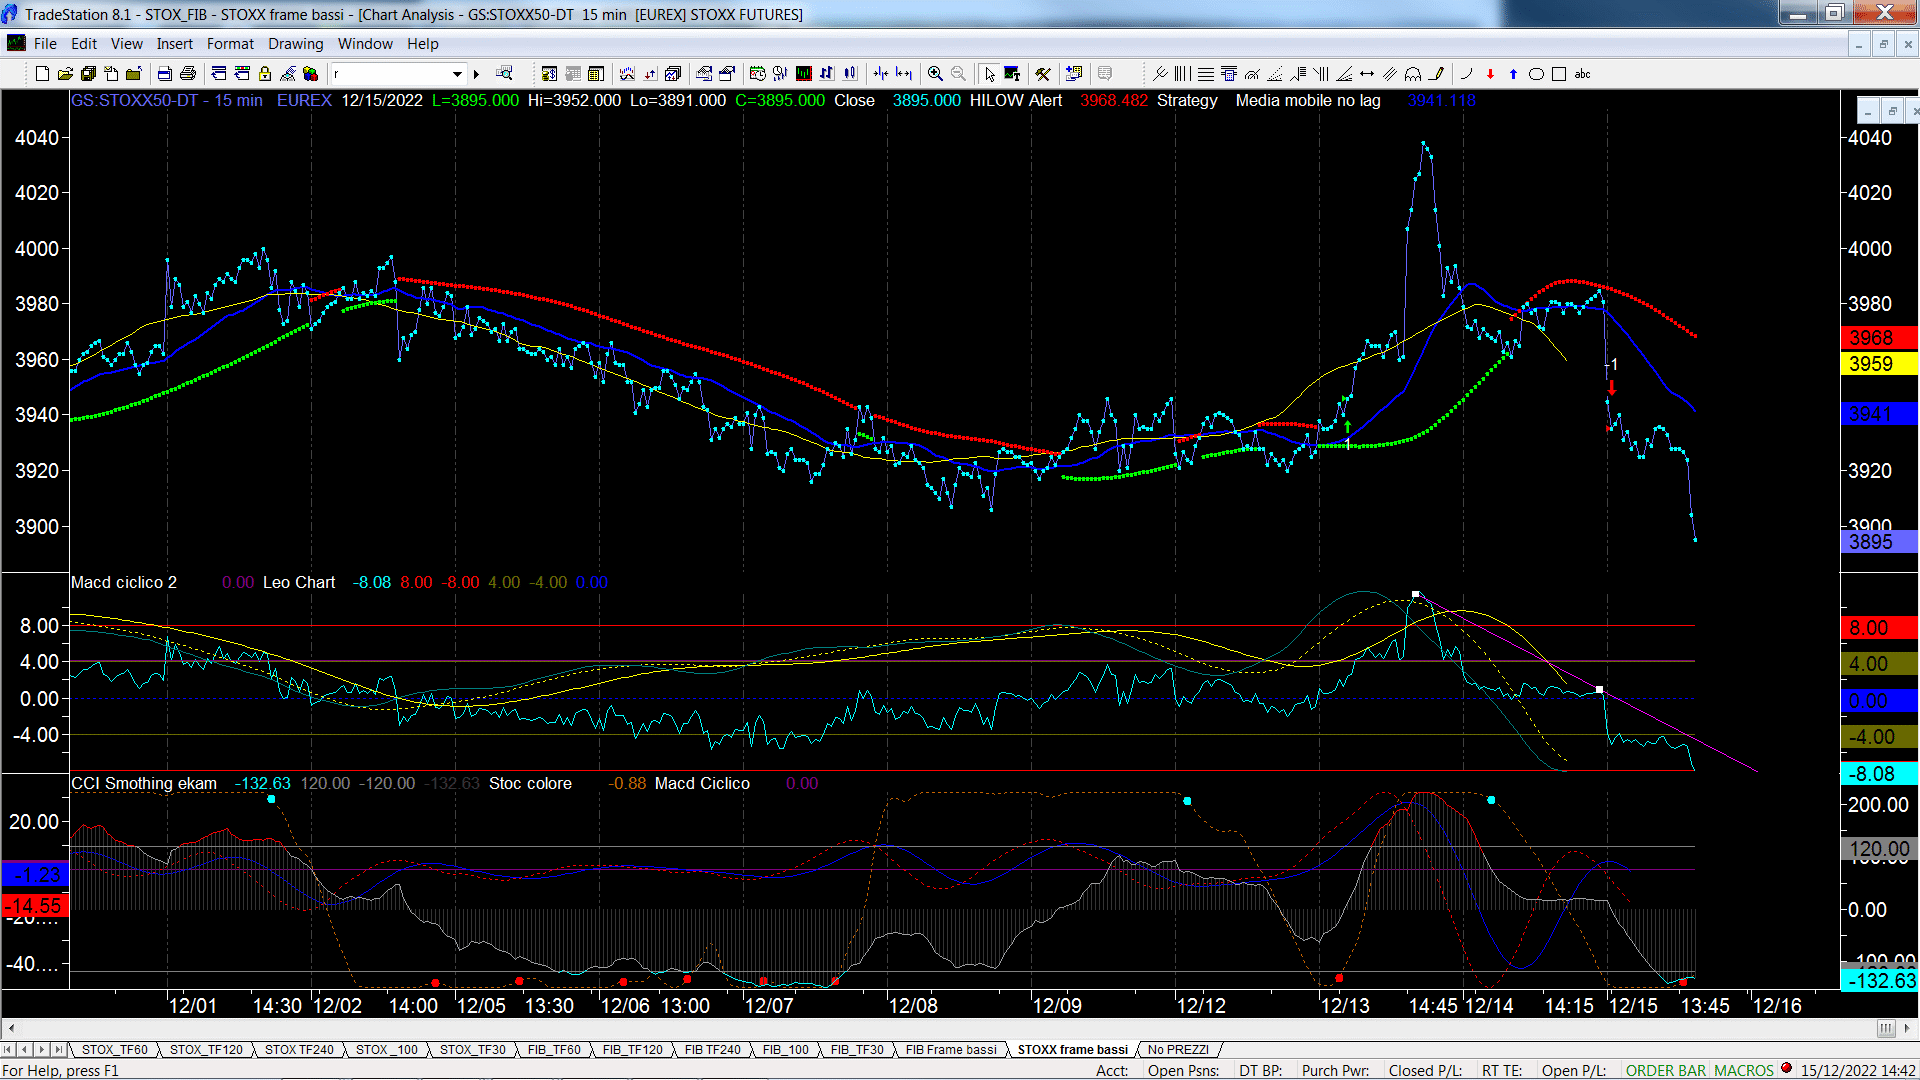Click the Open folder icon
1920x1080 pixels.
pos(65,74)
